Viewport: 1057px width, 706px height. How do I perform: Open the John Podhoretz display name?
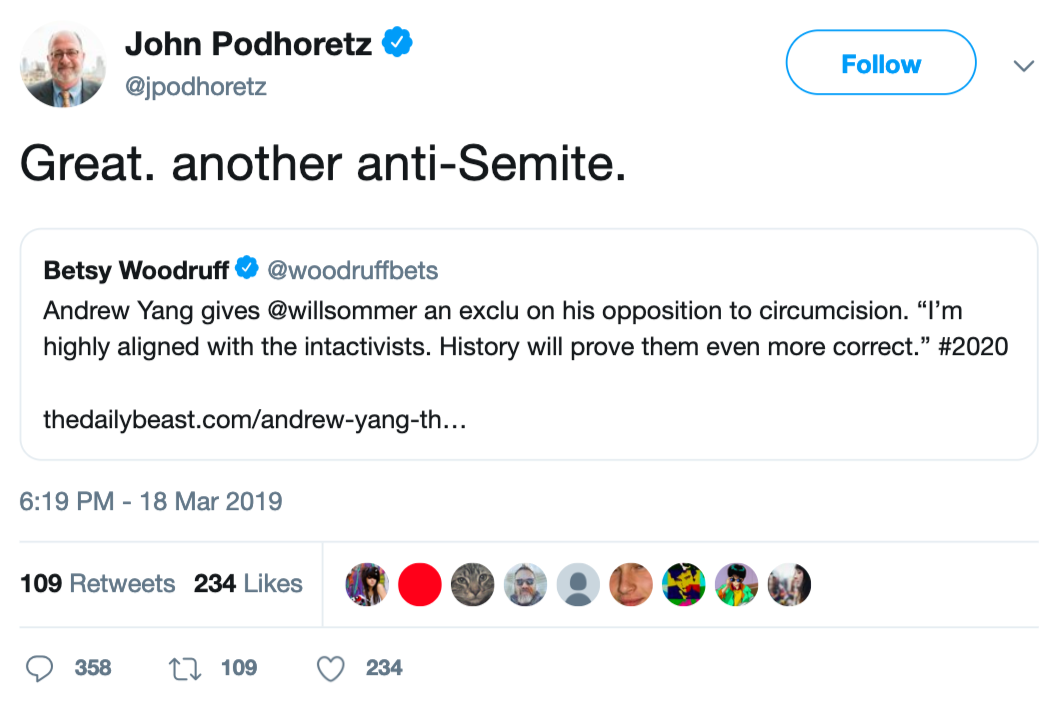coord(248,44)
